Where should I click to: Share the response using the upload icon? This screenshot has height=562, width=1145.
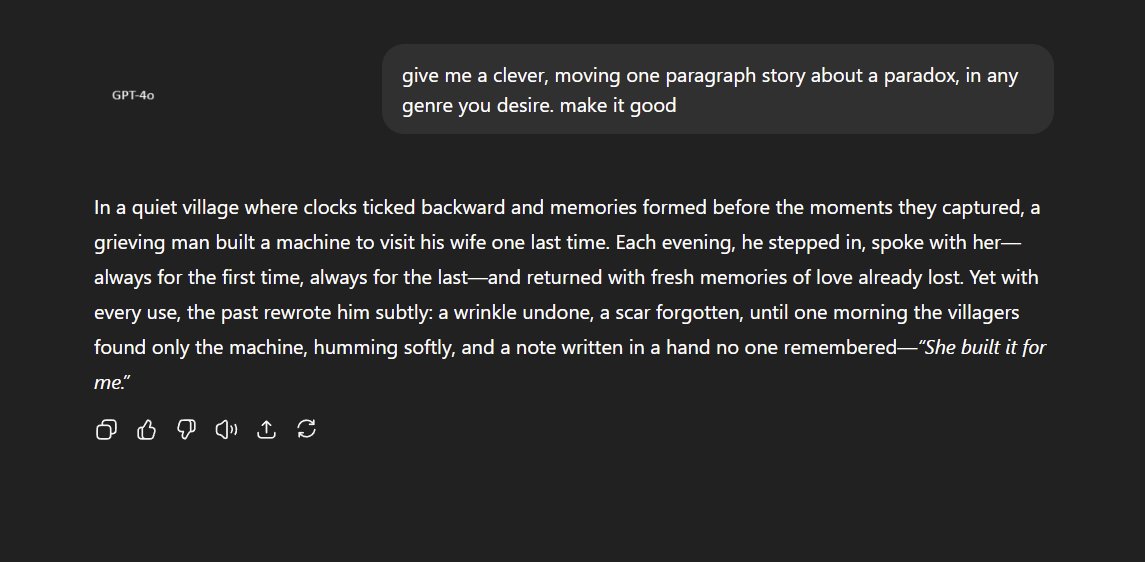(266, 430)
